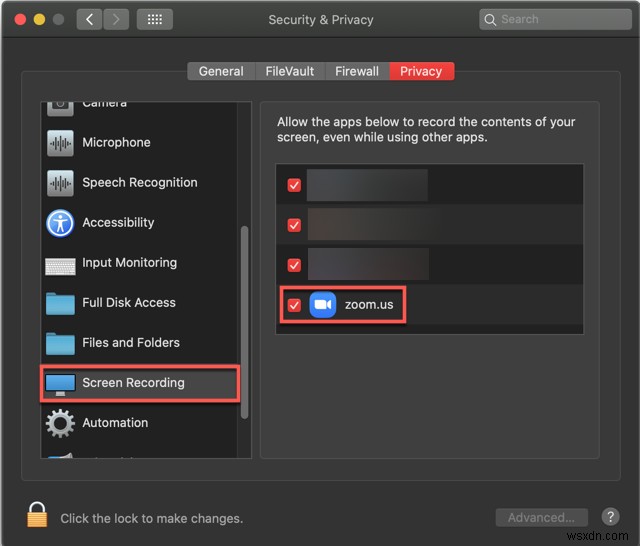Viewport: 640px width, 546px height.
Task: Click the Advanced... button
Action: point(542,517)
